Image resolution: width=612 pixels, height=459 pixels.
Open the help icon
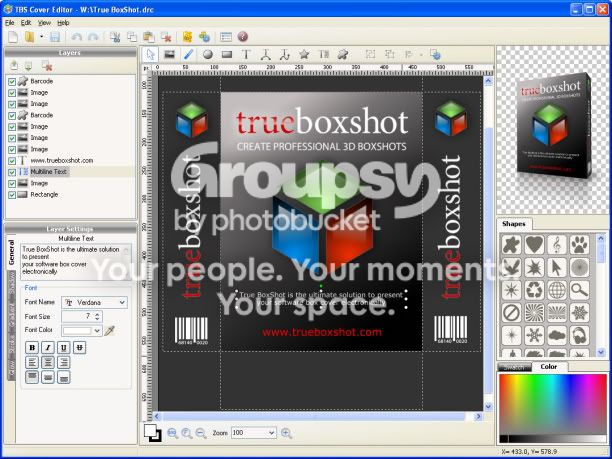pos(243,37)
